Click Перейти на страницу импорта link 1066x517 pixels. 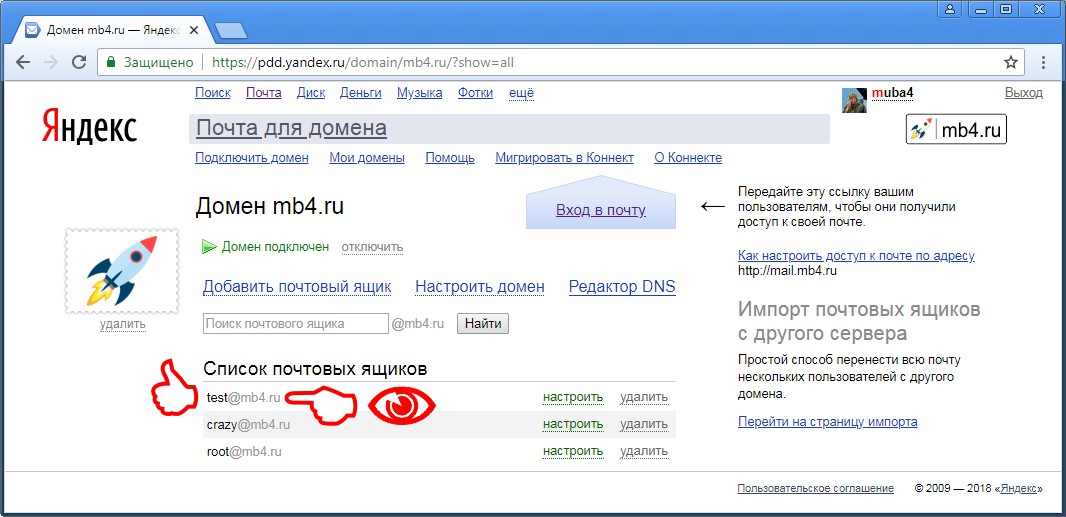[827, 422]
